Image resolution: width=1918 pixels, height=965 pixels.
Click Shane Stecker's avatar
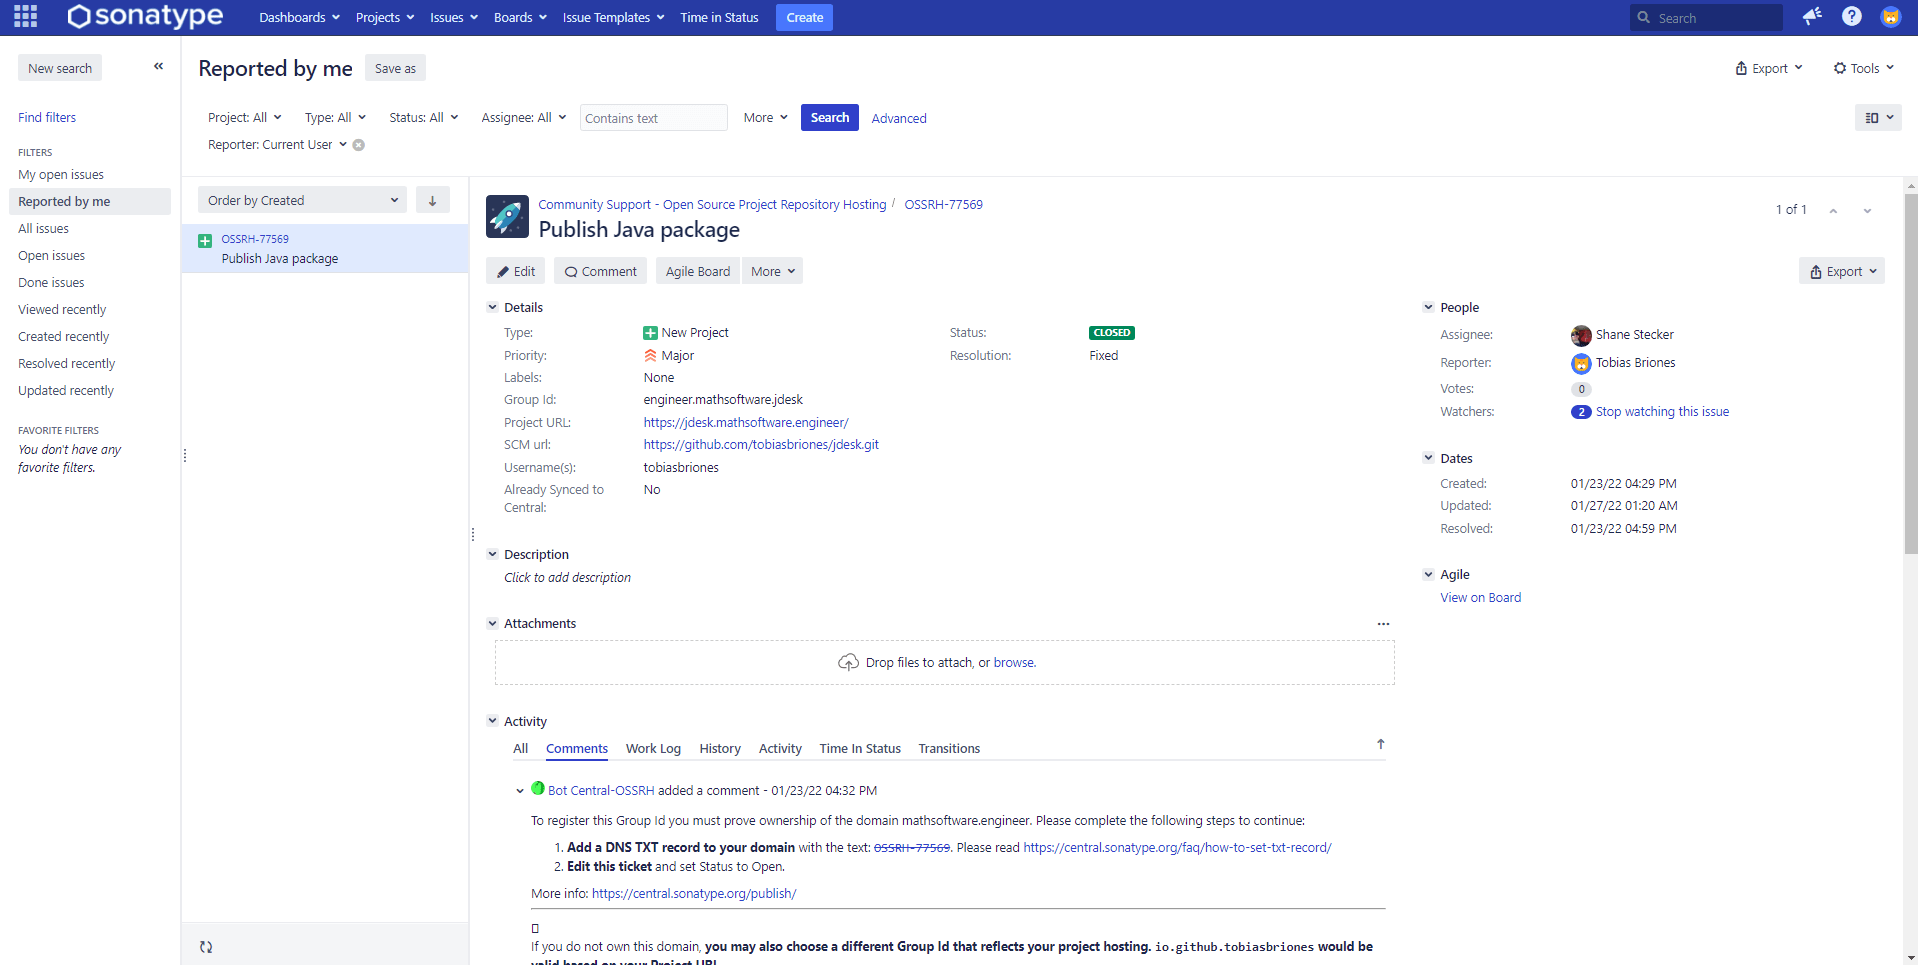click(1581, 335)
